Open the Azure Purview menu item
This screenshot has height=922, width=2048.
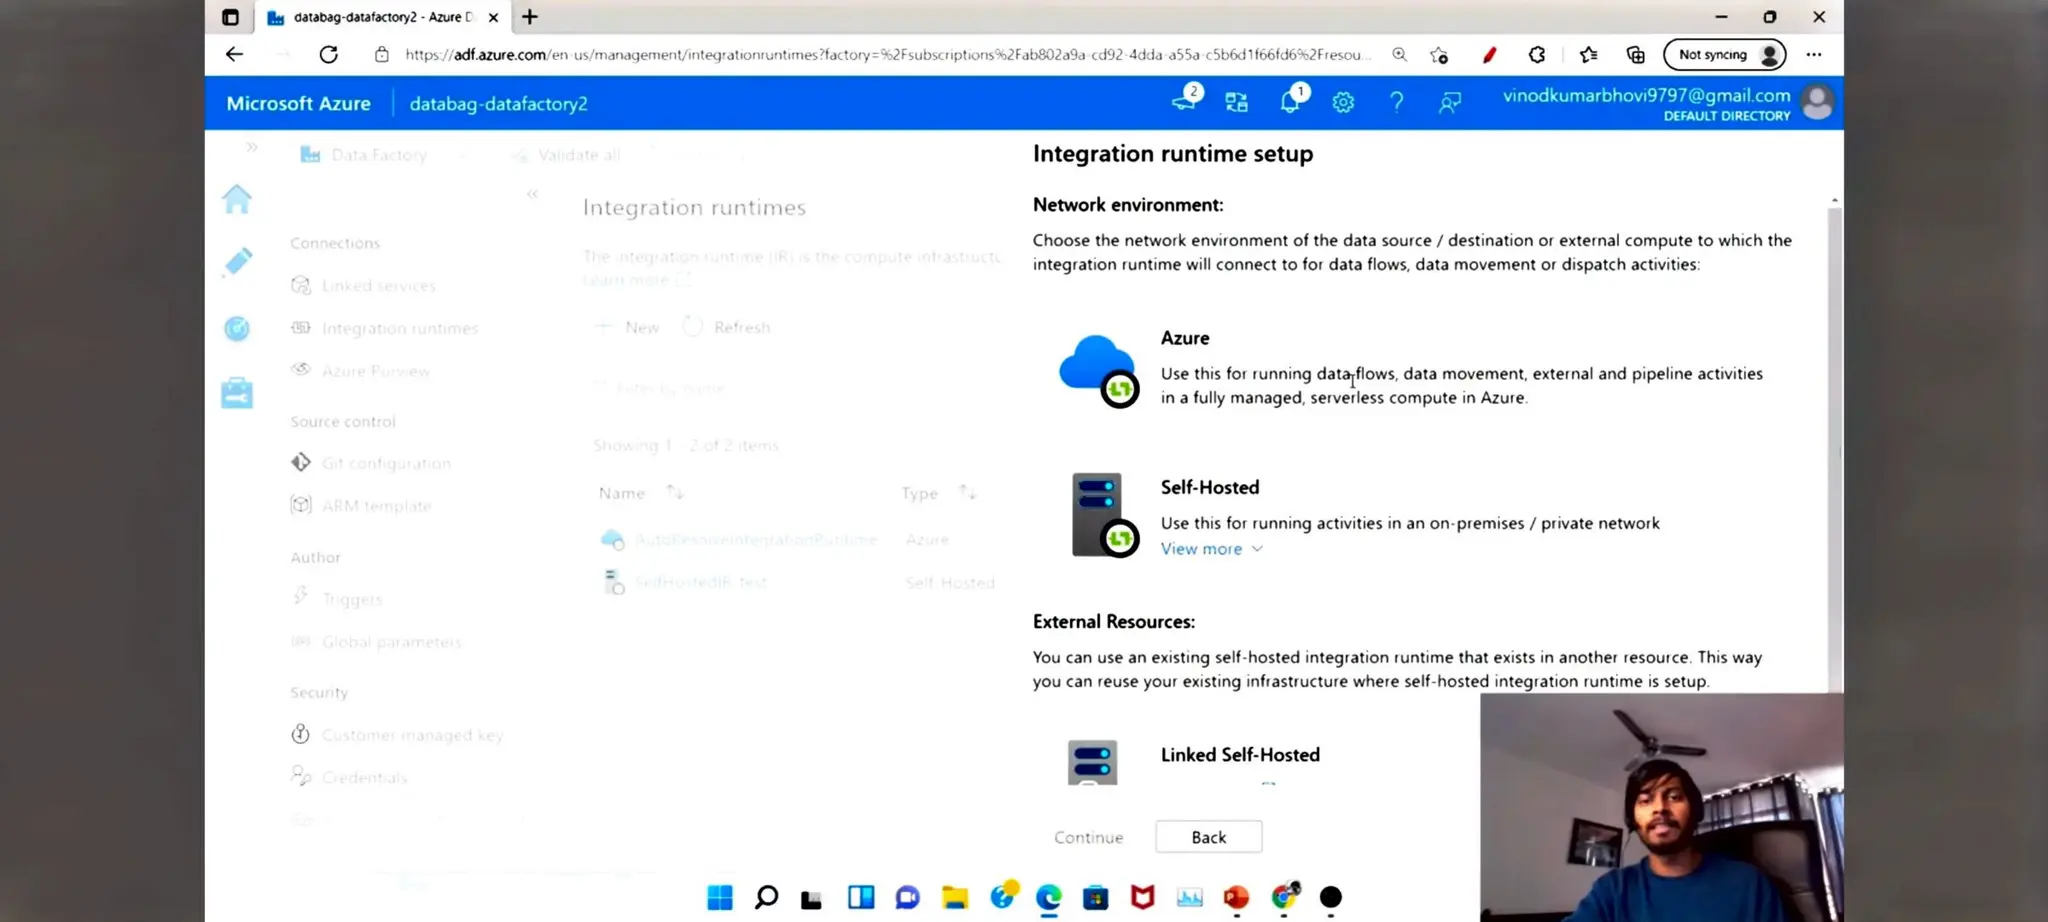pos(361,371)
